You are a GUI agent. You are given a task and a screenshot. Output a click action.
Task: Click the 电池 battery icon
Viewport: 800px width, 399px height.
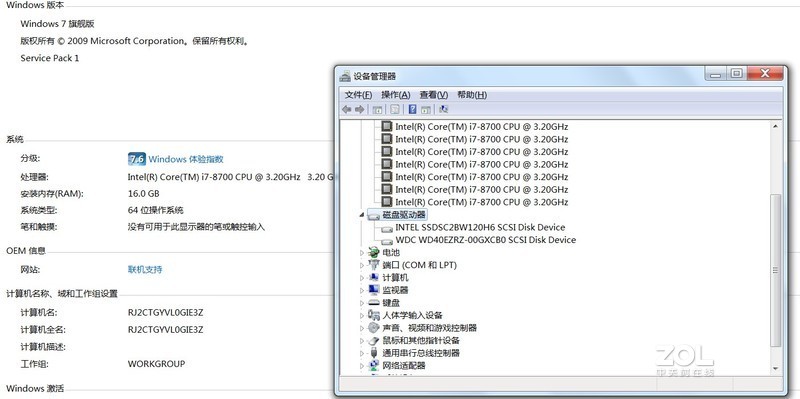[x=374, y=253]
